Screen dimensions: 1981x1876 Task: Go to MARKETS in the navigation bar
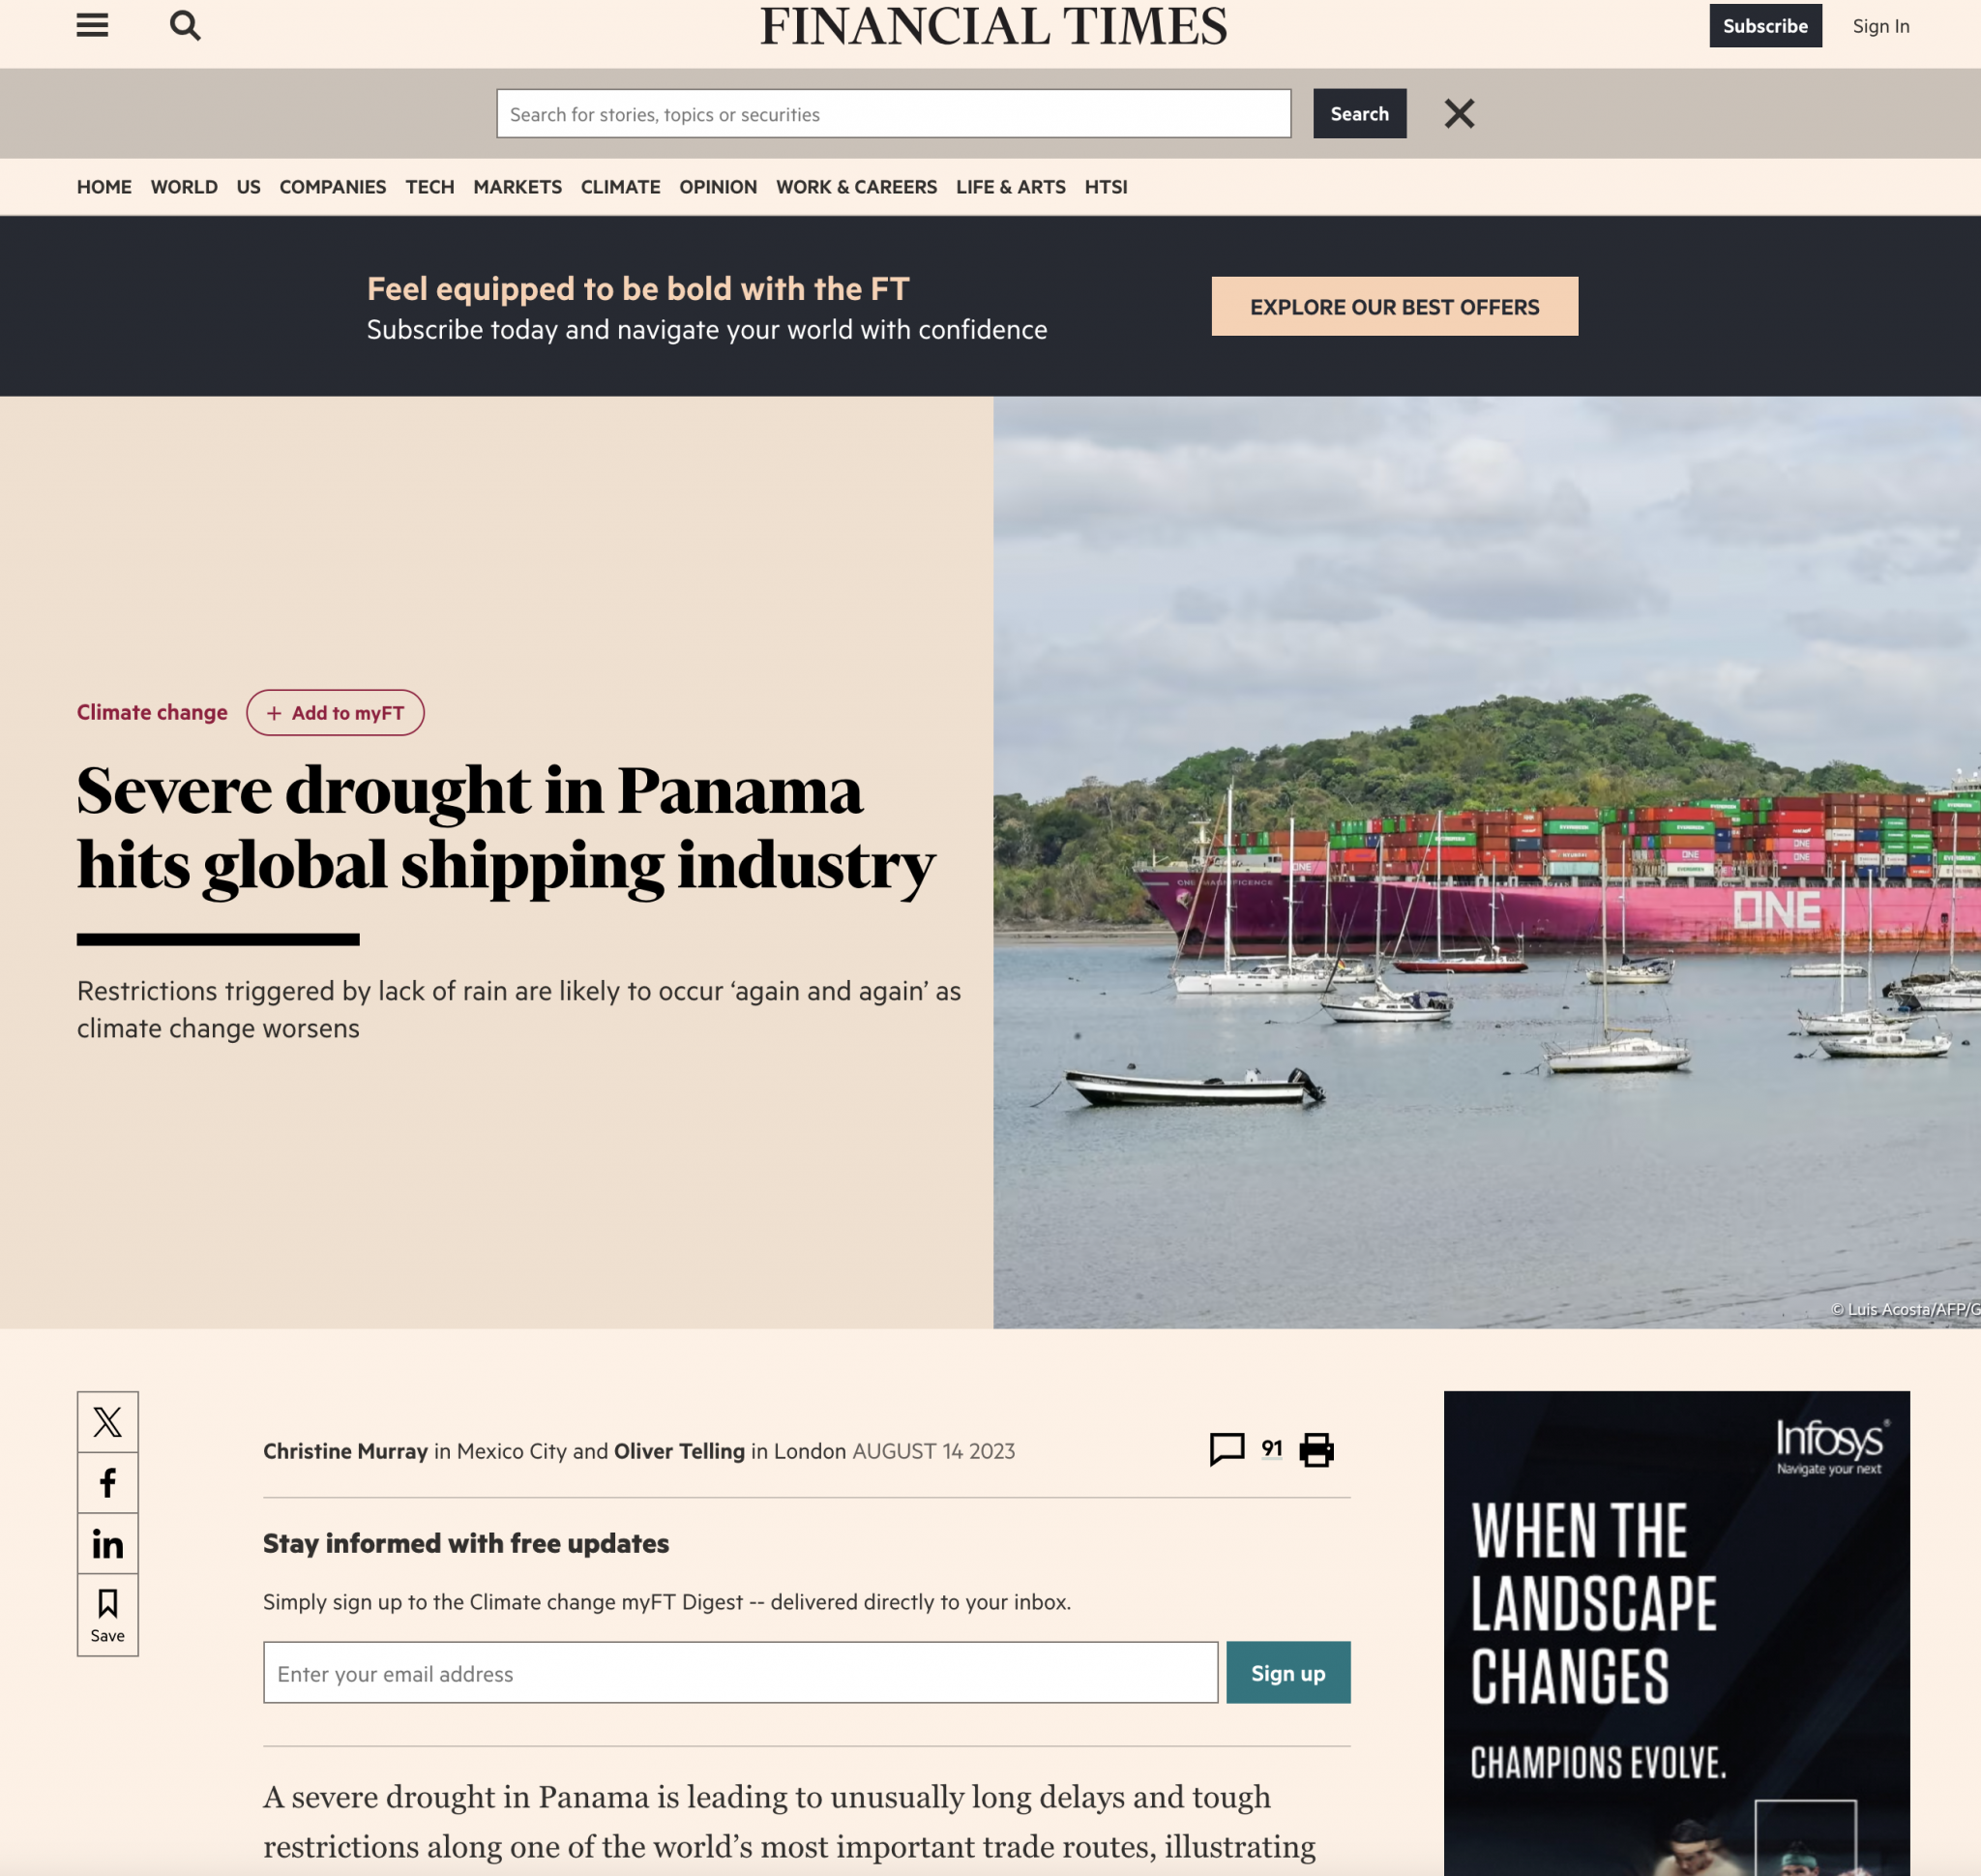pyautogui.click(x=517, y=187)
